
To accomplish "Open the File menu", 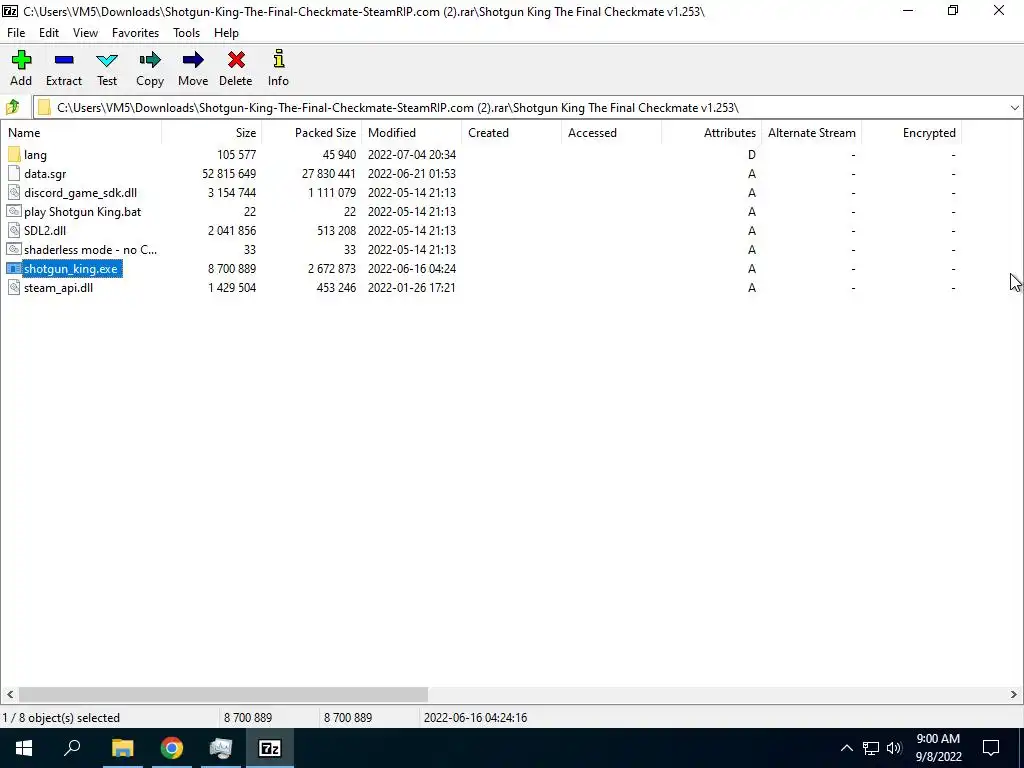I will [16, 33].
